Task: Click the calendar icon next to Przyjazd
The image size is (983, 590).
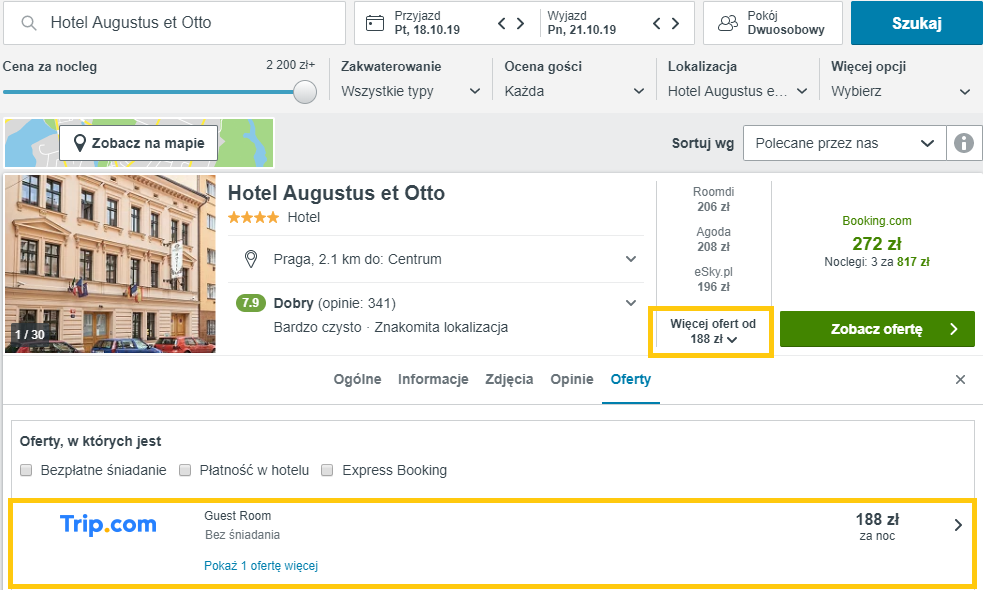Action: point(375,22)
